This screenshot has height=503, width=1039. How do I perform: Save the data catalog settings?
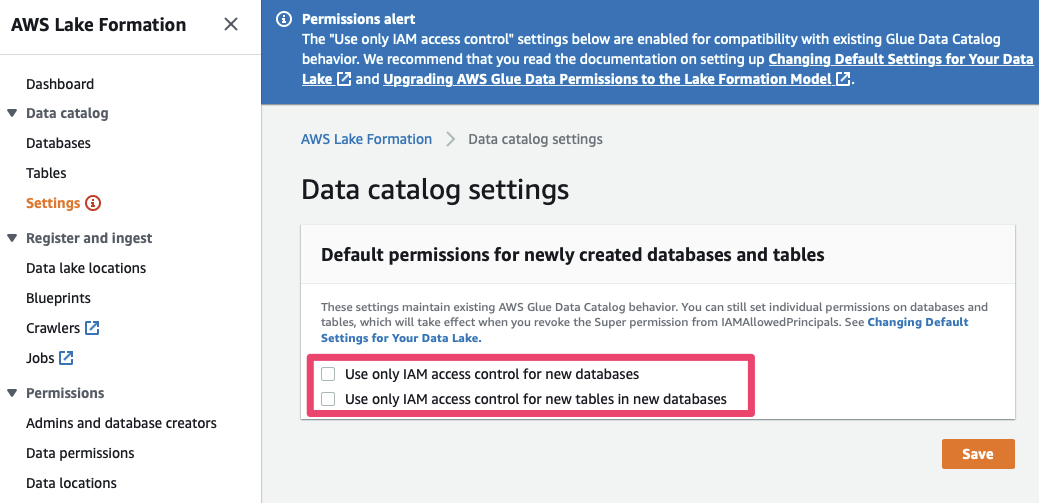(977, 454)
